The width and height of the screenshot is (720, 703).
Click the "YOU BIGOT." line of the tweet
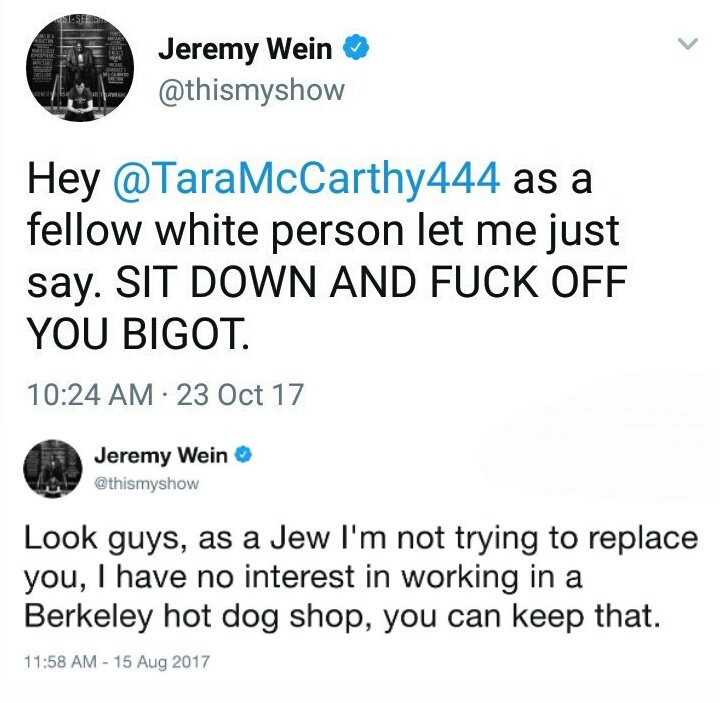pyautogui.click(x=138, y=332)
